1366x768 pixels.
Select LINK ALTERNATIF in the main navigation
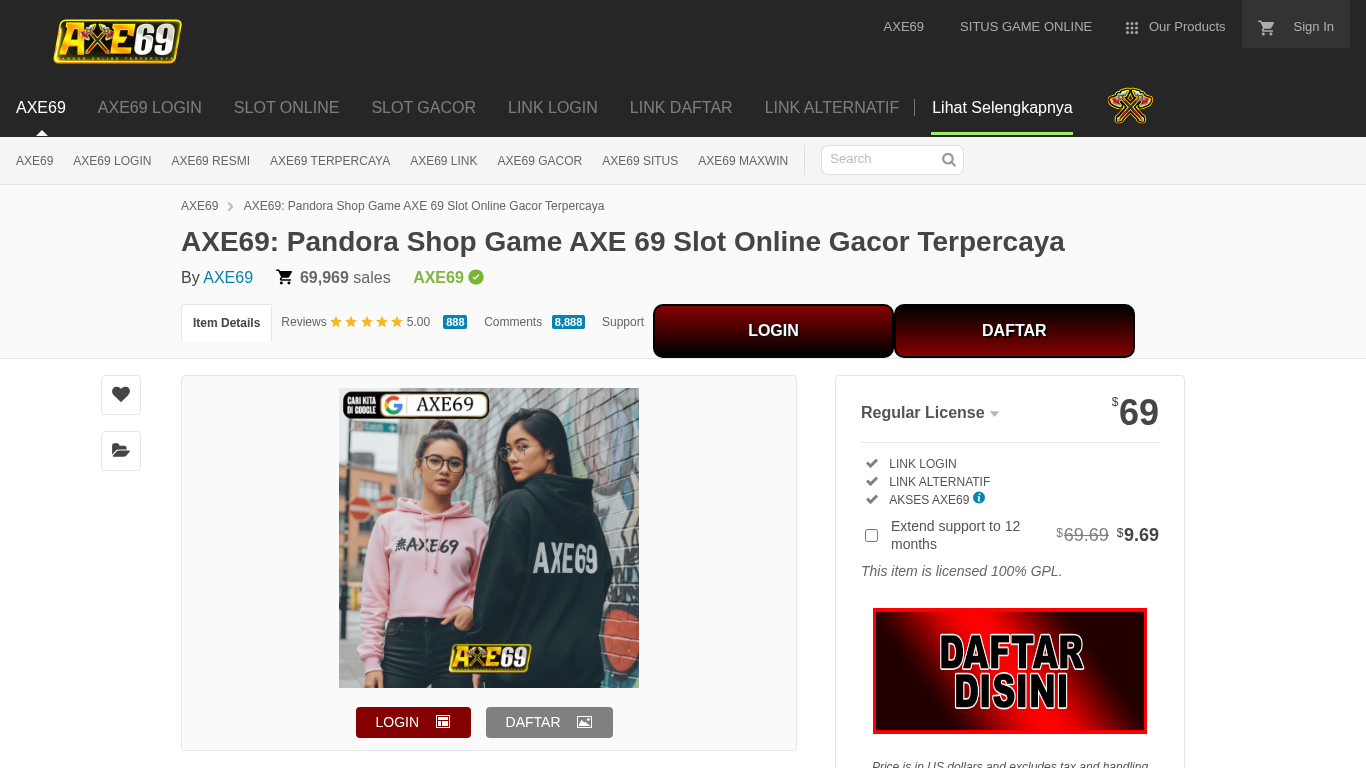[832, 107]
